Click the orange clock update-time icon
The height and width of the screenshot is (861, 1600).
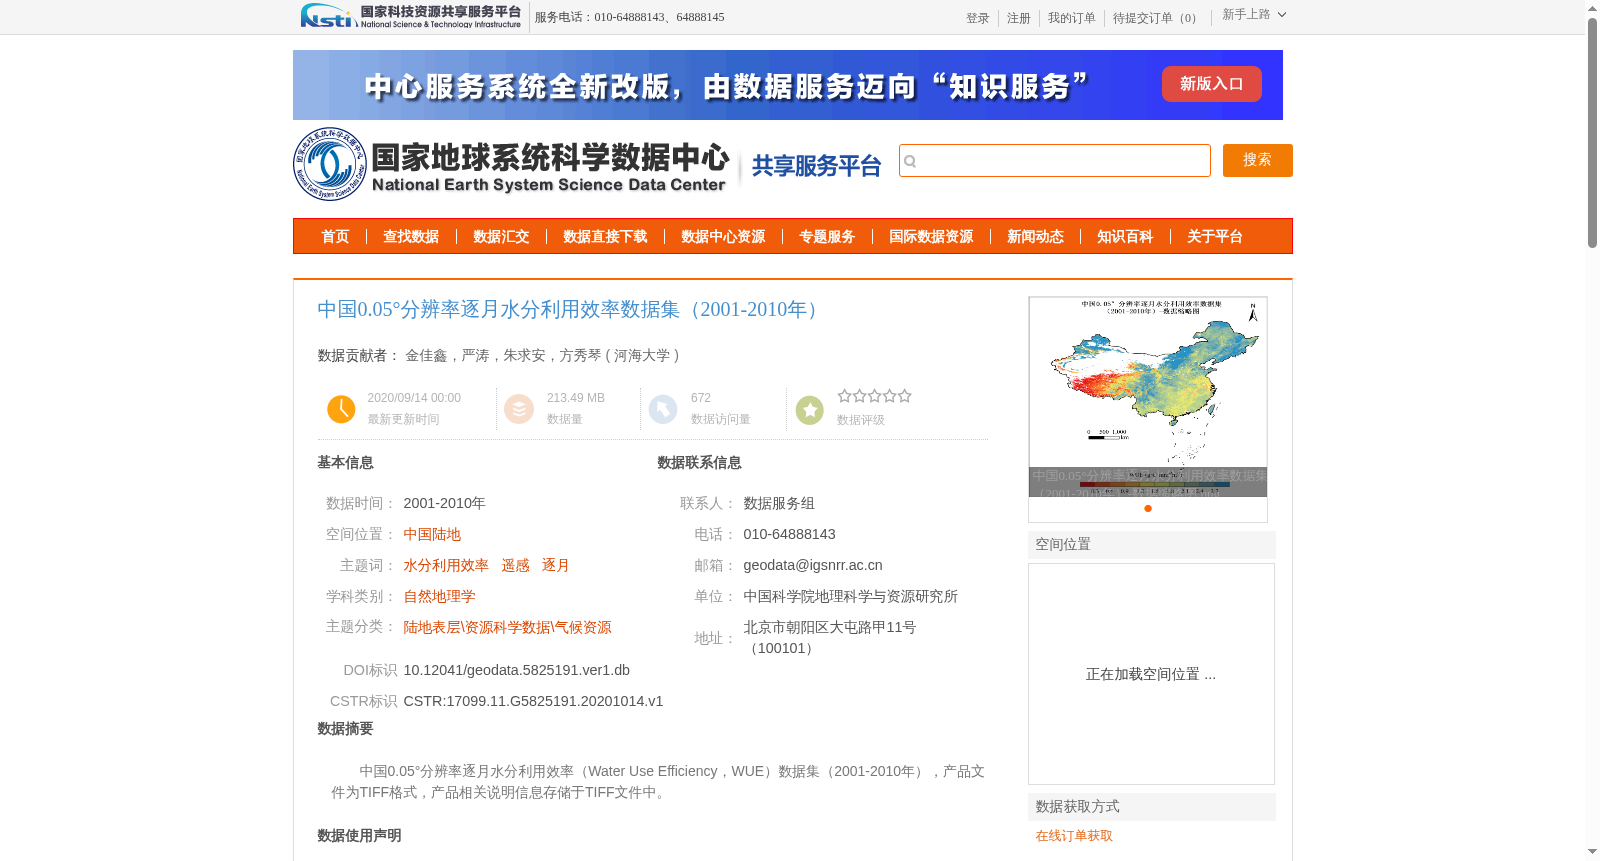[341, 409]
